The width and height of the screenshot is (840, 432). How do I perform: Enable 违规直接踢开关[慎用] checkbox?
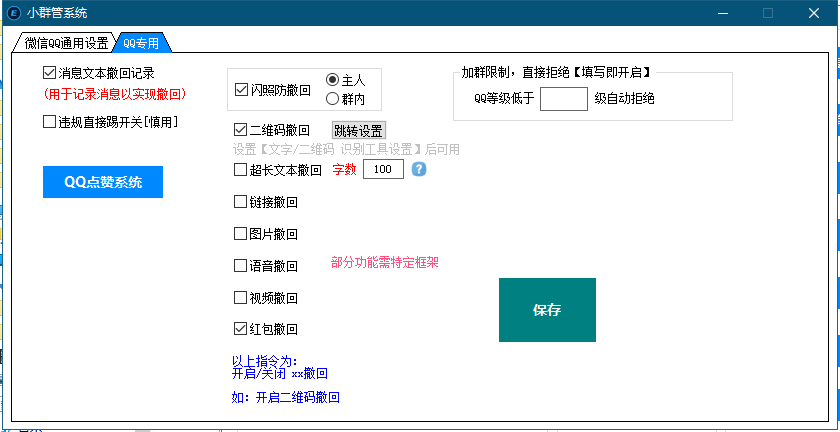[110, 122]
